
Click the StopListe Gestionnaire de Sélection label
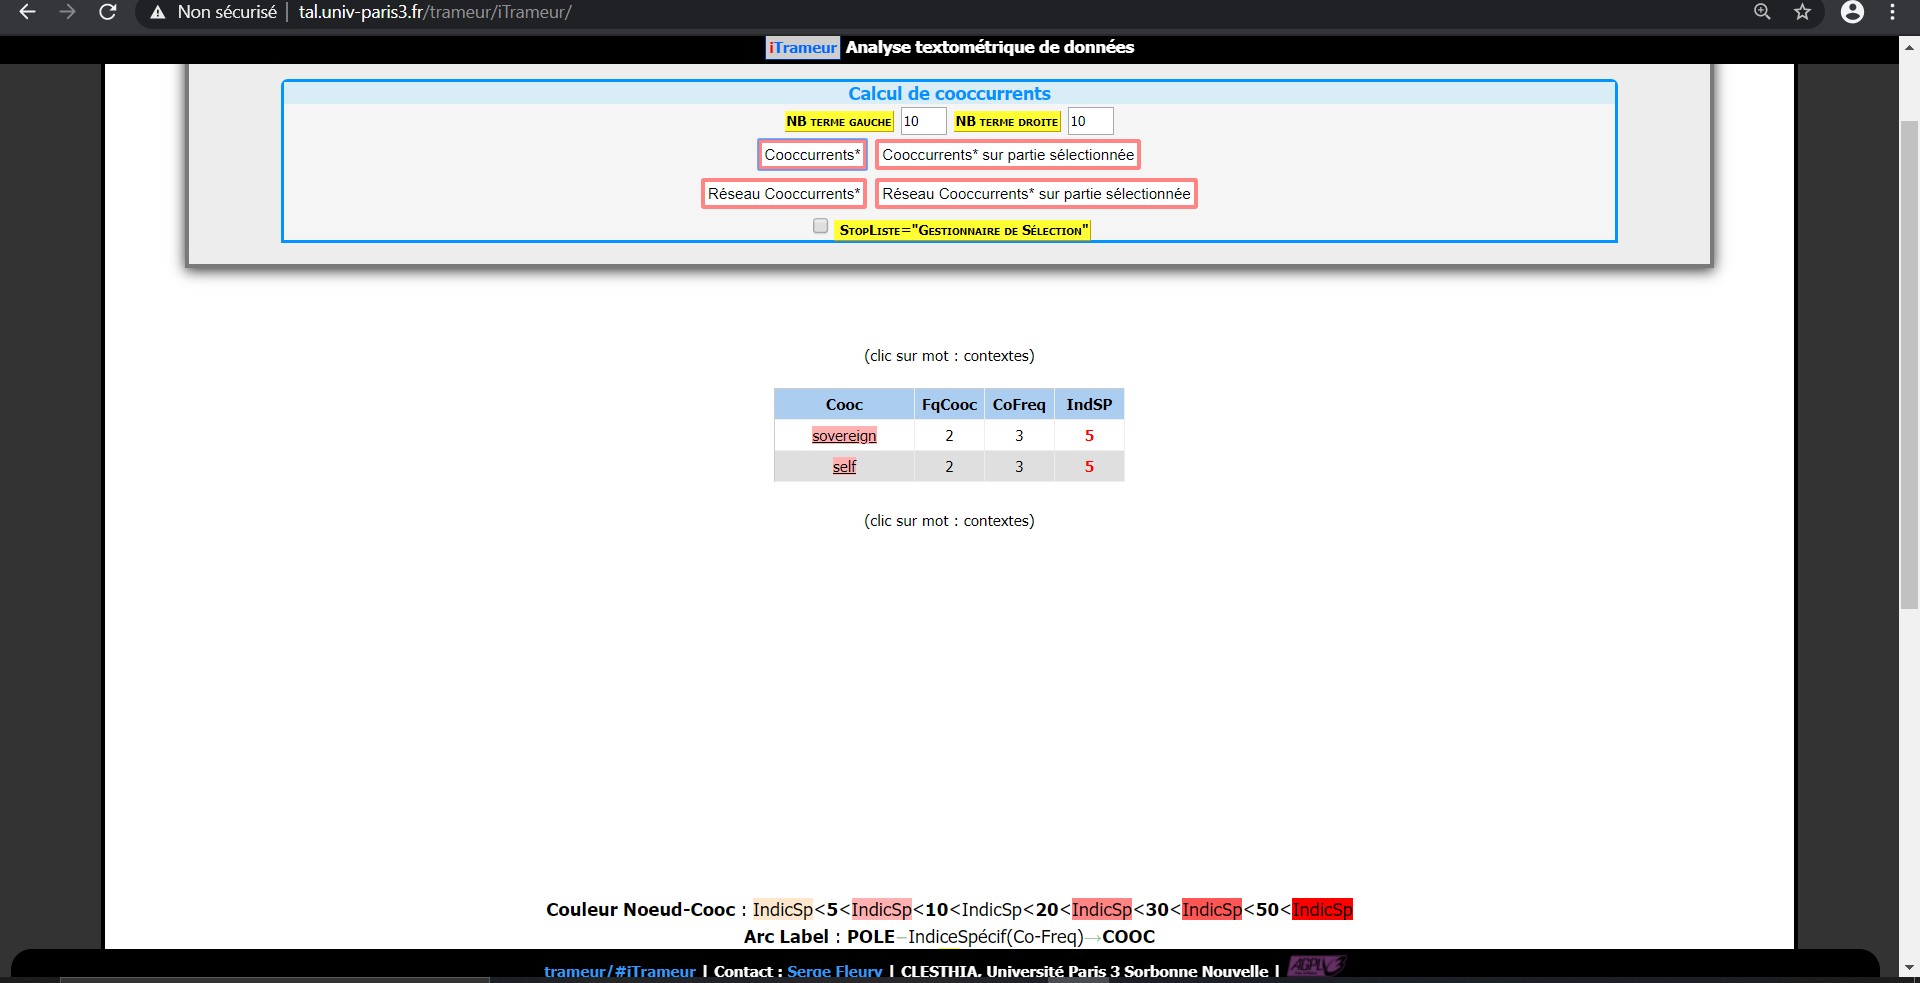click(962, 230)
